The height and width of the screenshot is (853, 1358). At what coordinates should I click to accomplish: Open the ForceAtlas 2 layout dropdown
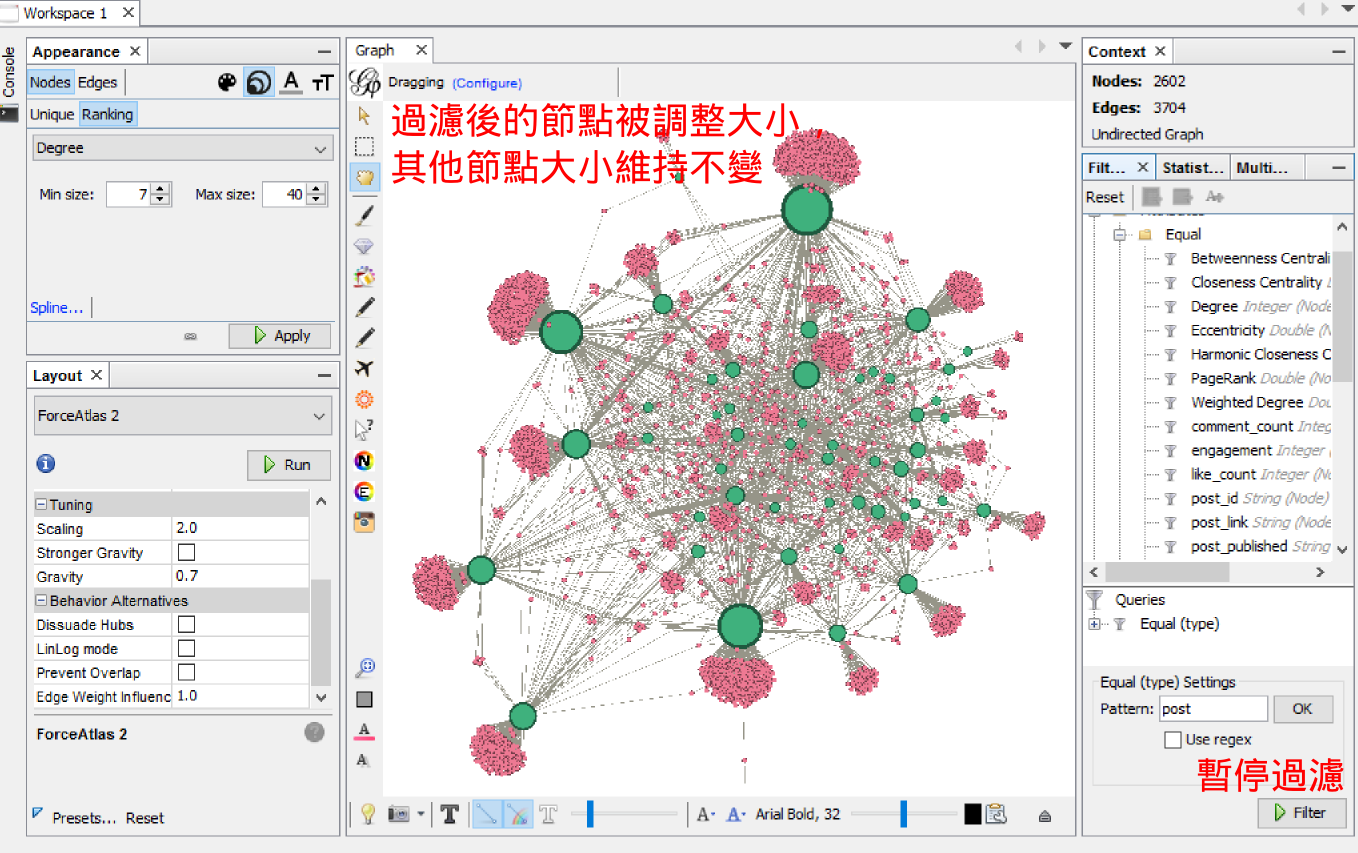pos(183,416)
